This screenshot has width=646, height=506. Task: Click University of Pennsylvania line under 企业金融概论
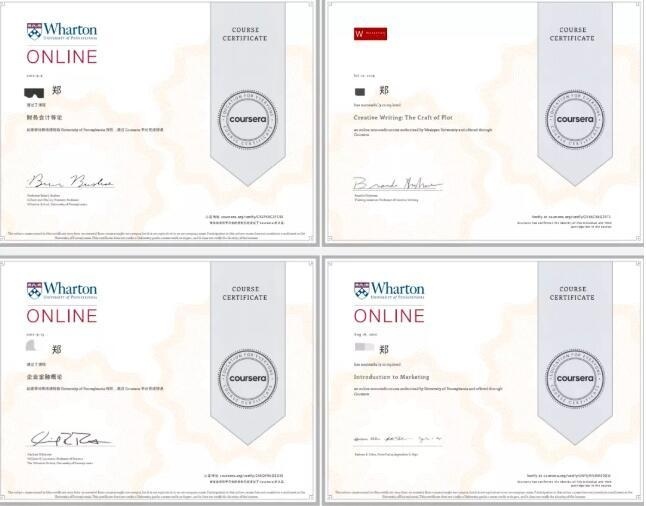click(x=95, y=389)
